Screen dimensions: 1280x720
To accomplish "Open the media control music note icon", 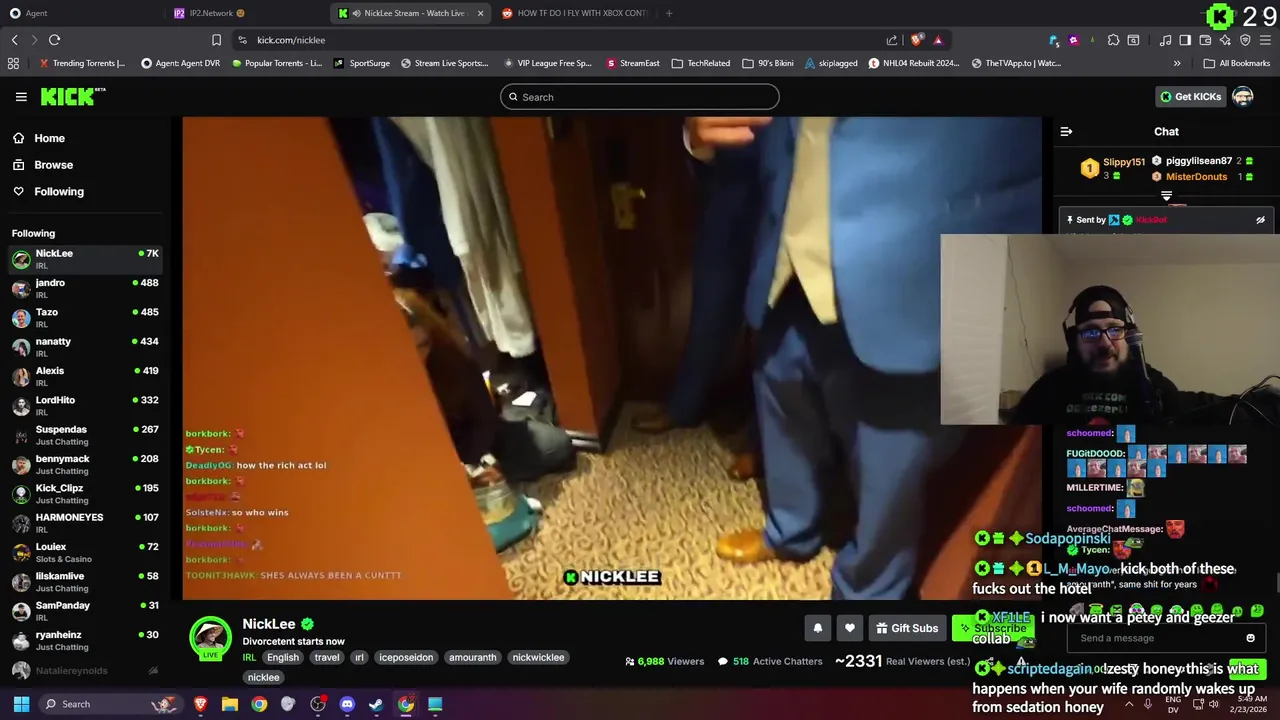I will pos(1165,40).
